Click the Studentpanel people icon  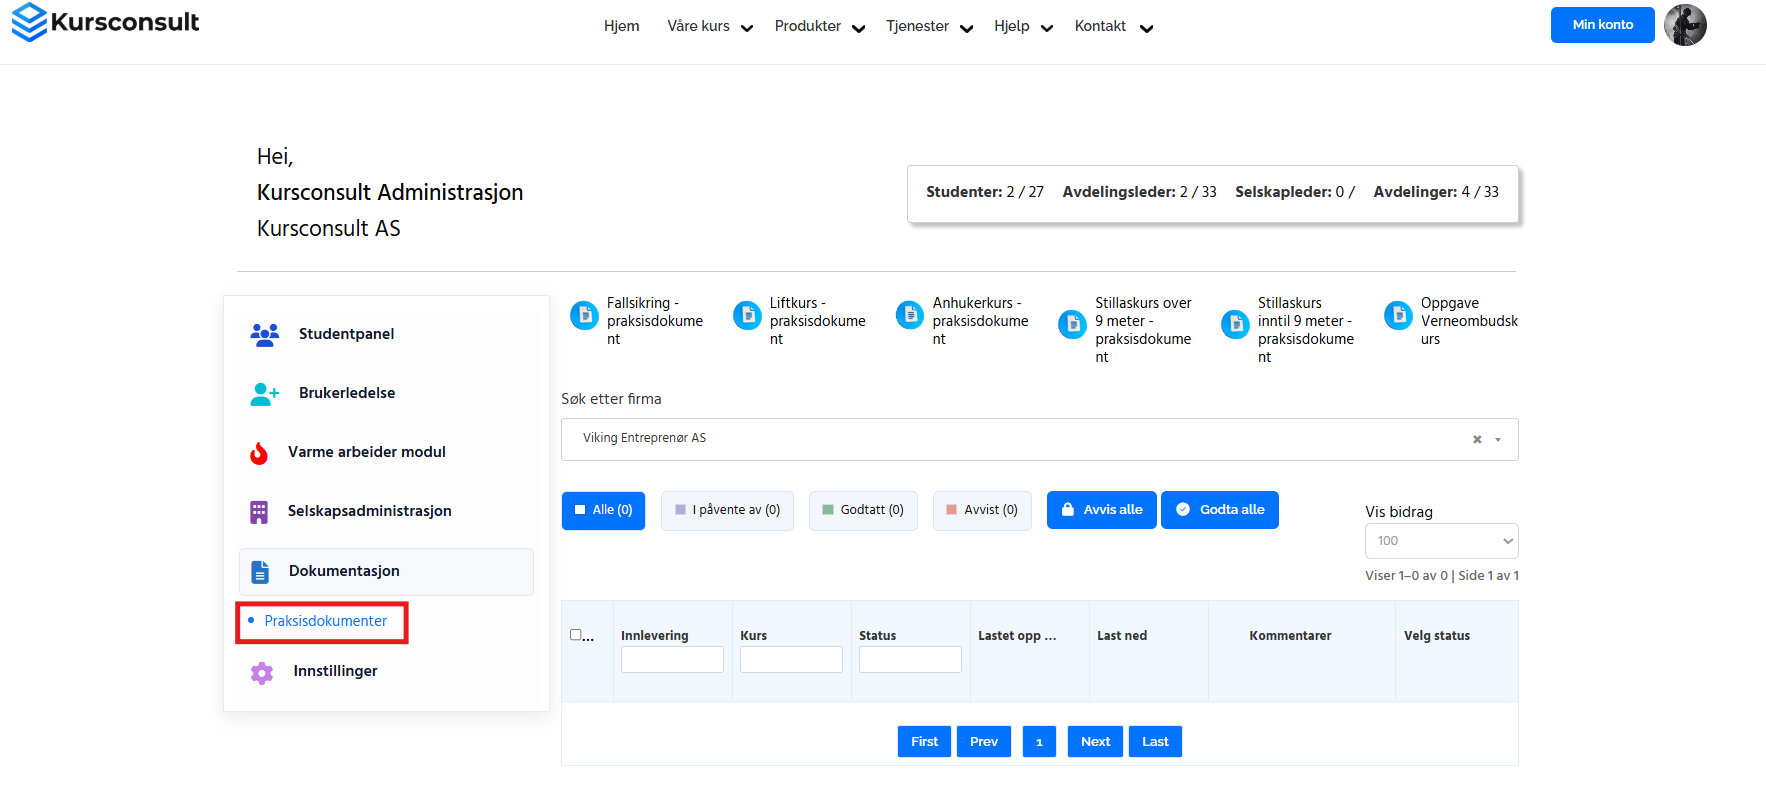264,335
